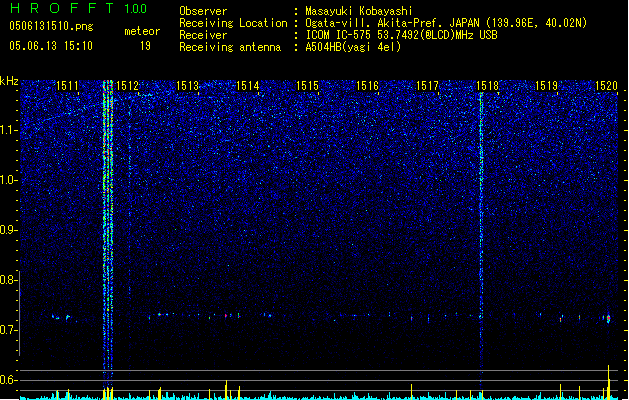
Task: Click the 0.6 kHz frequency label
Action: [x=9, y=380]
